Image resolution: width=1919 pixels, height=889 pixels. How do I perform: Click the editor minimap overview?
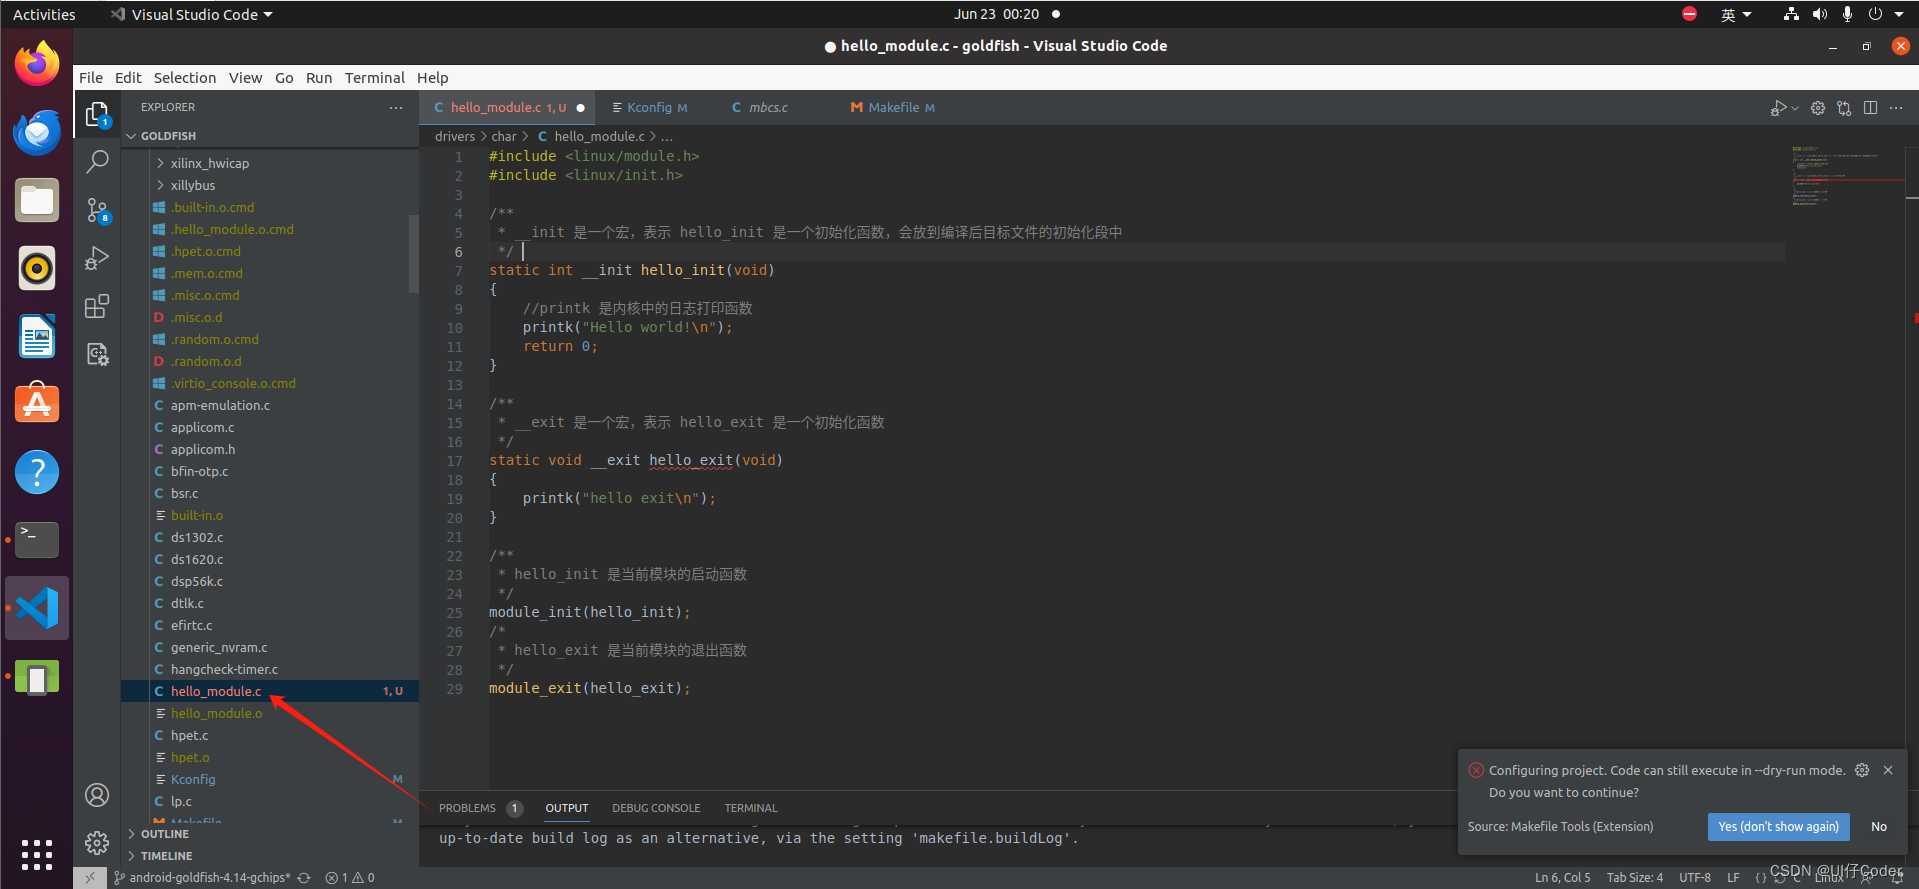[x=1847, y=176]
